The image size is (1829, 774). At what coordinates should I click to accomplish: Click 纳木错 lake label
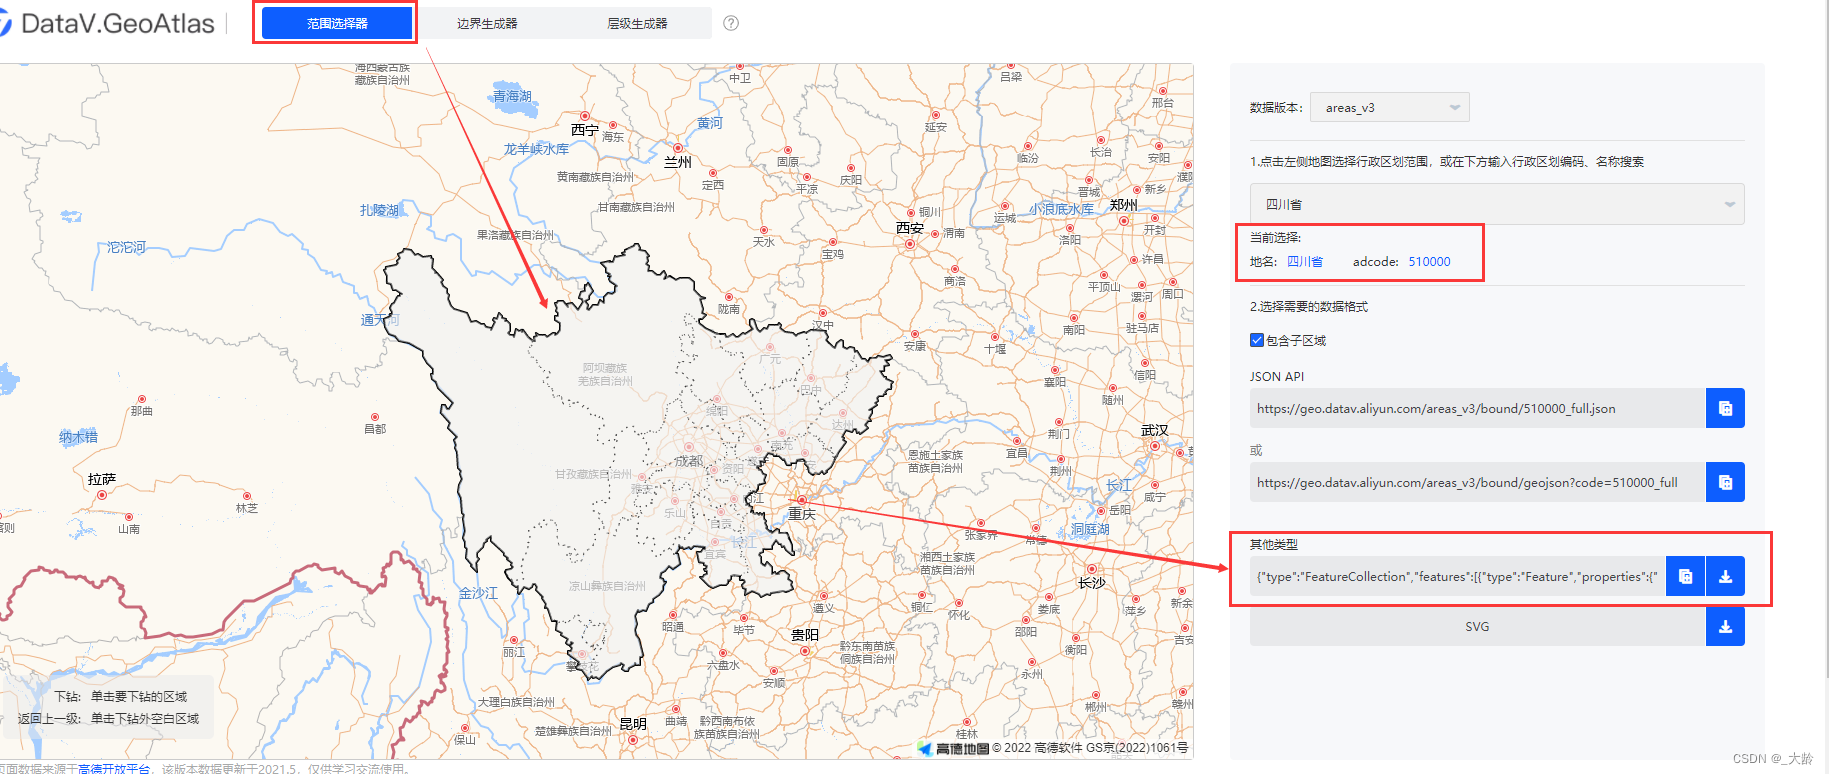click(78, 436)
